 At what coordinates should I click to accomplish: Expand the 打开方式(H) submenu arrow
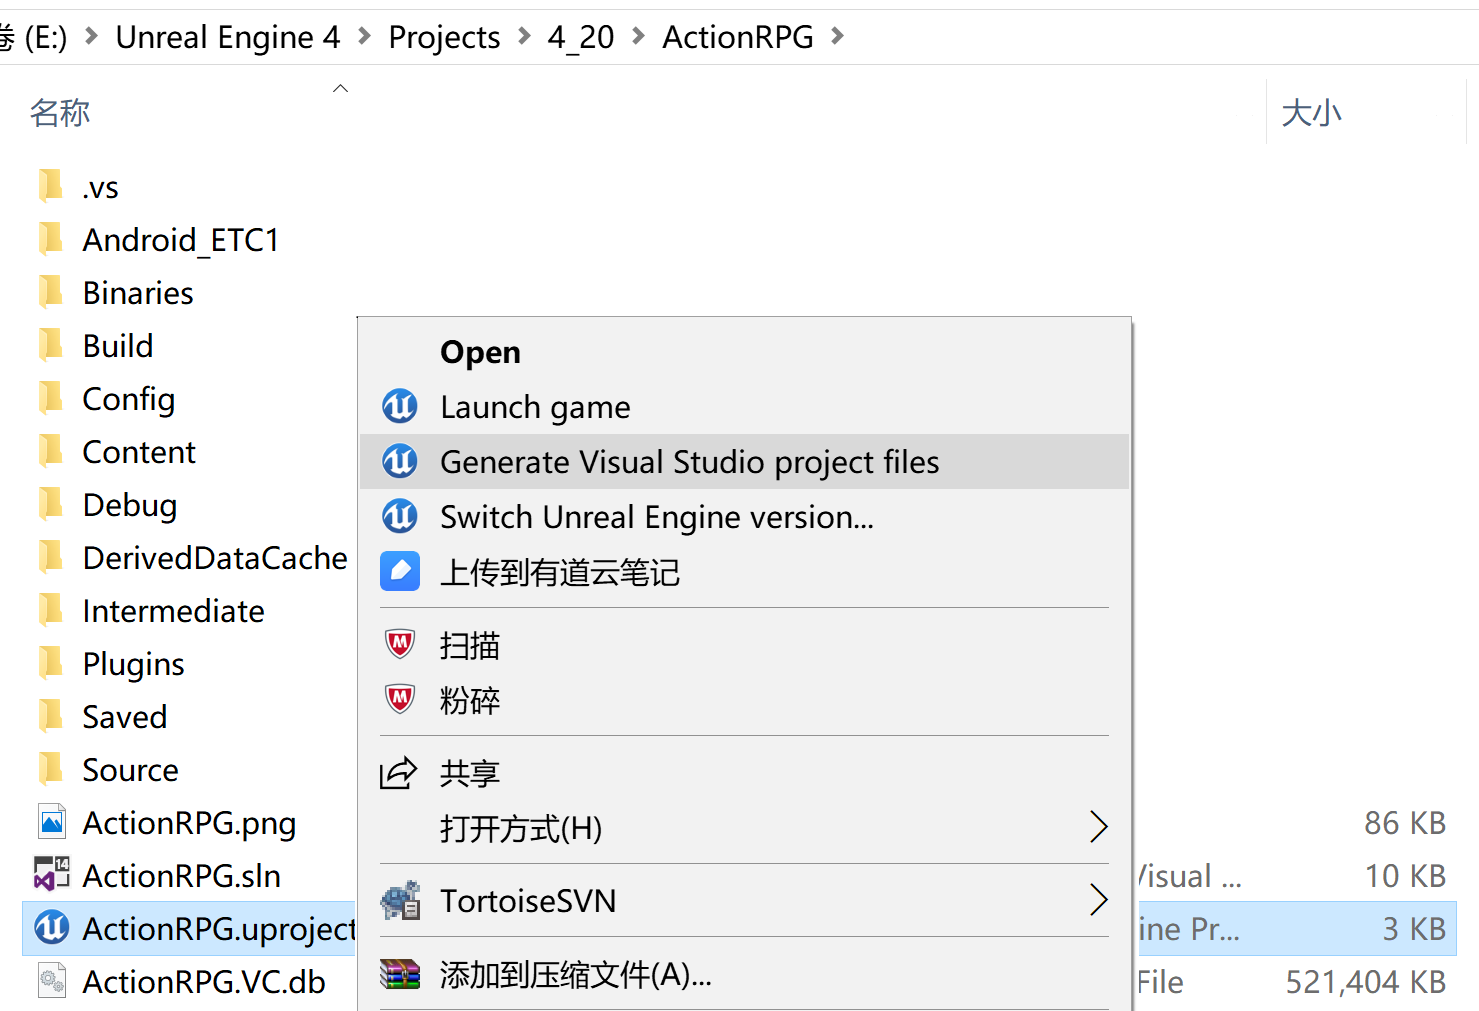[1098, 827]
